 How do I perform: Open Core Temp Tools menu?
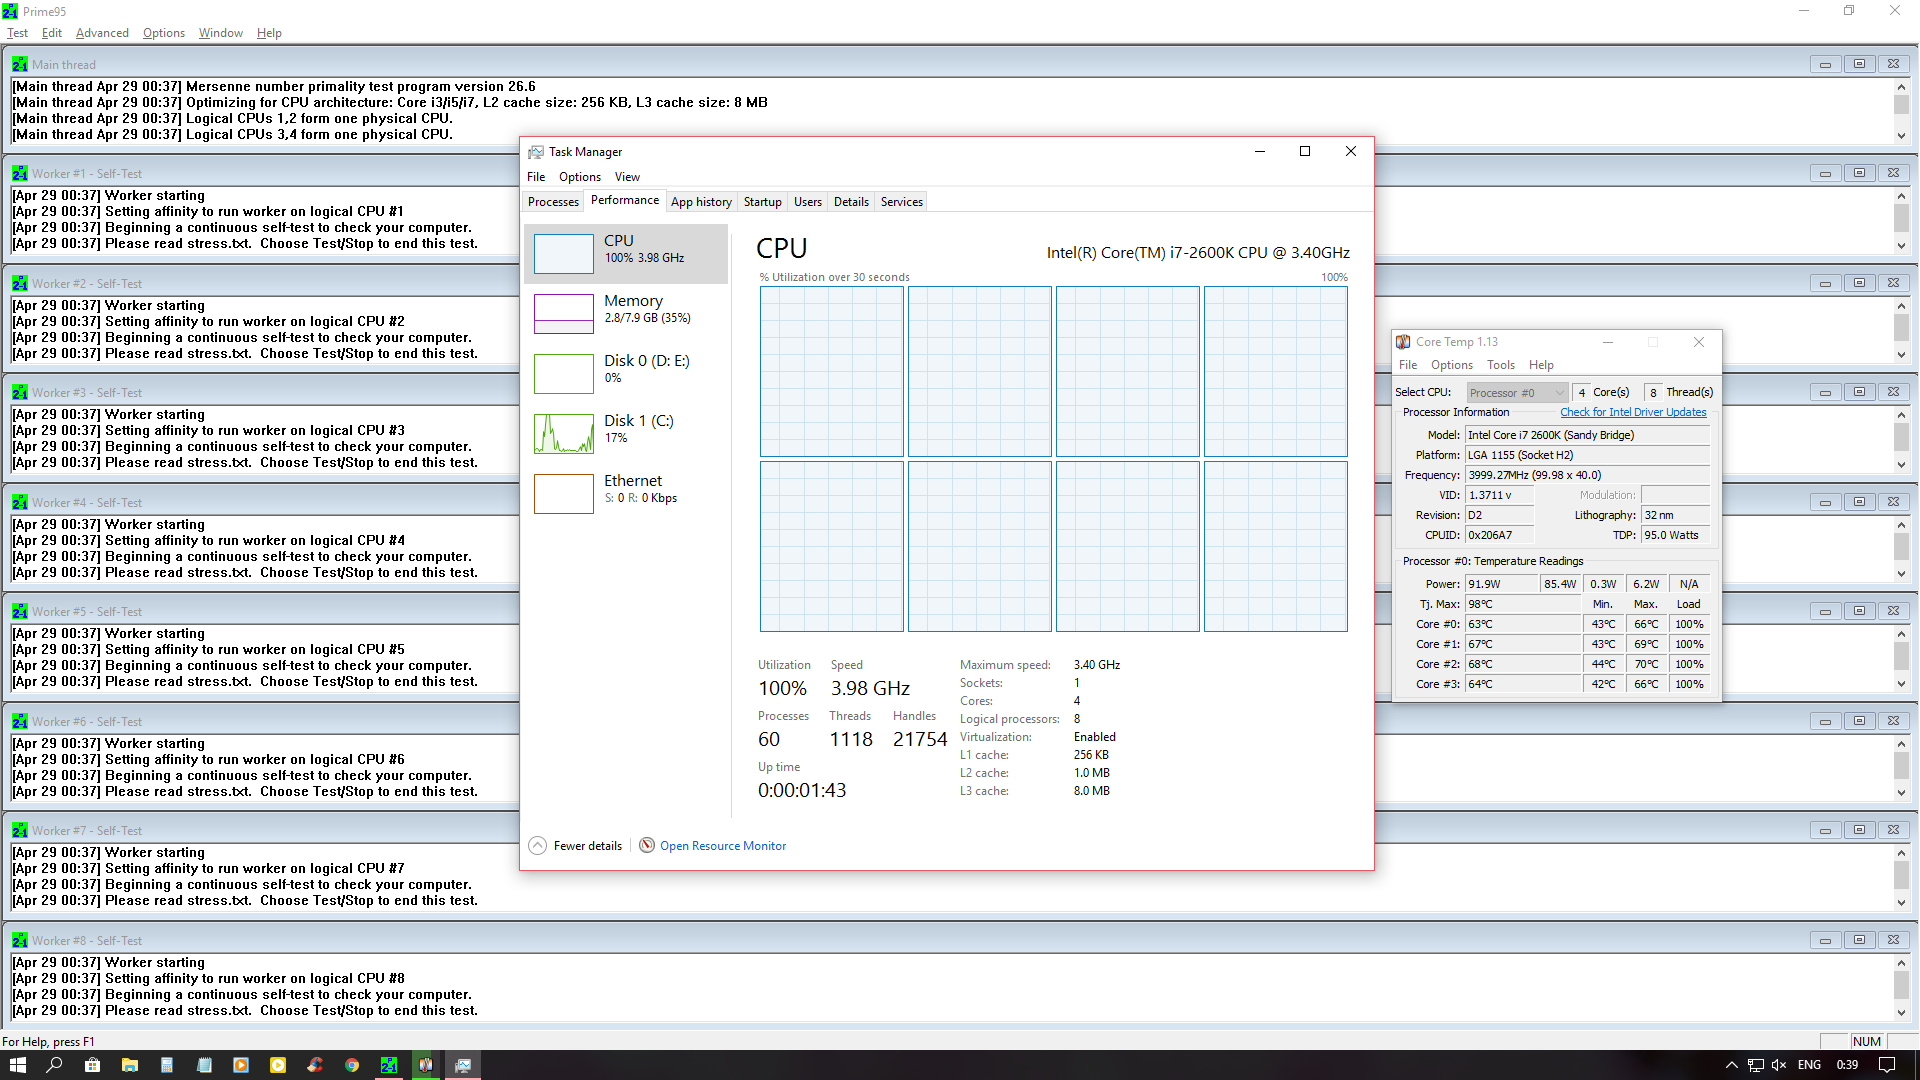(x=1500, y=365)
